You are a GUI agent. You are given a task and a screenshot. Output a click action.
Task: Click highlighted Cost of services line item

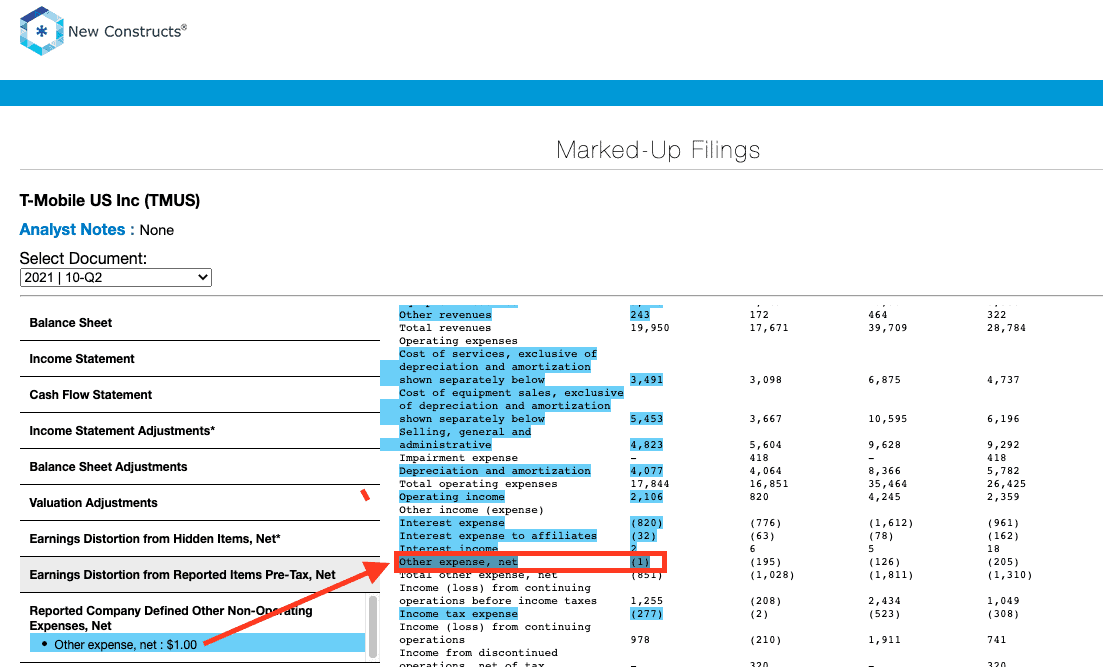[498, 367]
